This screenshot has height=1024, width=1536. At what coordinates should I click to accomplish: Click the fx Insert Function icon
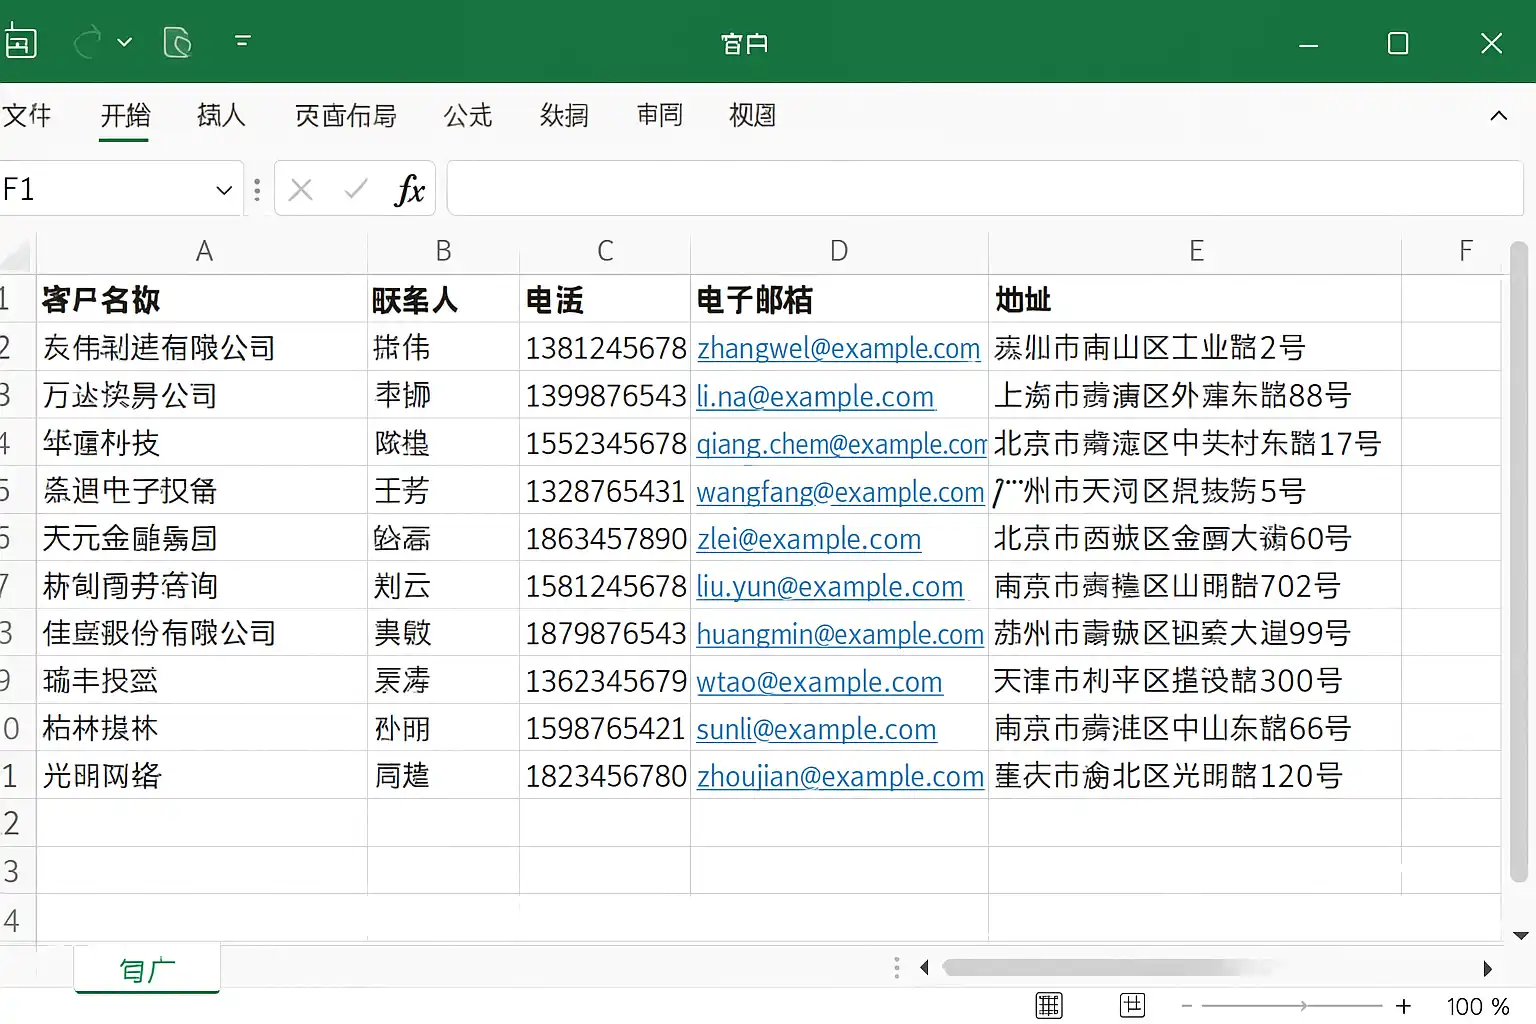410,189
